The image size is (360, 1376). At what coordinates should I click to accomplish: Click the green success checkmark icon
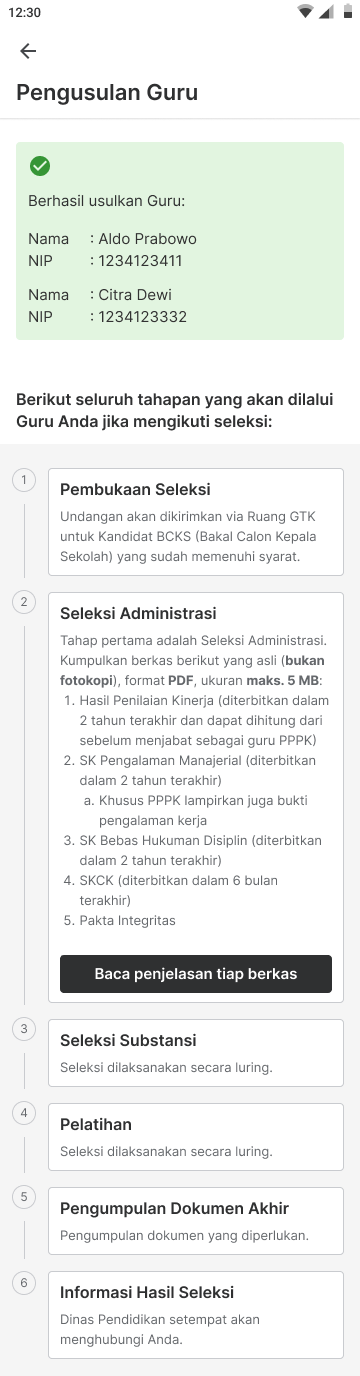[x=40, y=166]
